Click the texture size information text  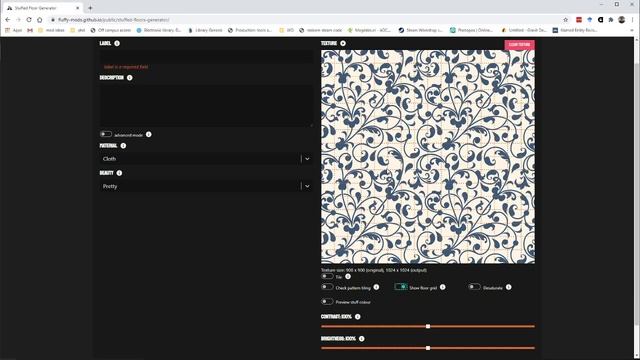point(374,270)
